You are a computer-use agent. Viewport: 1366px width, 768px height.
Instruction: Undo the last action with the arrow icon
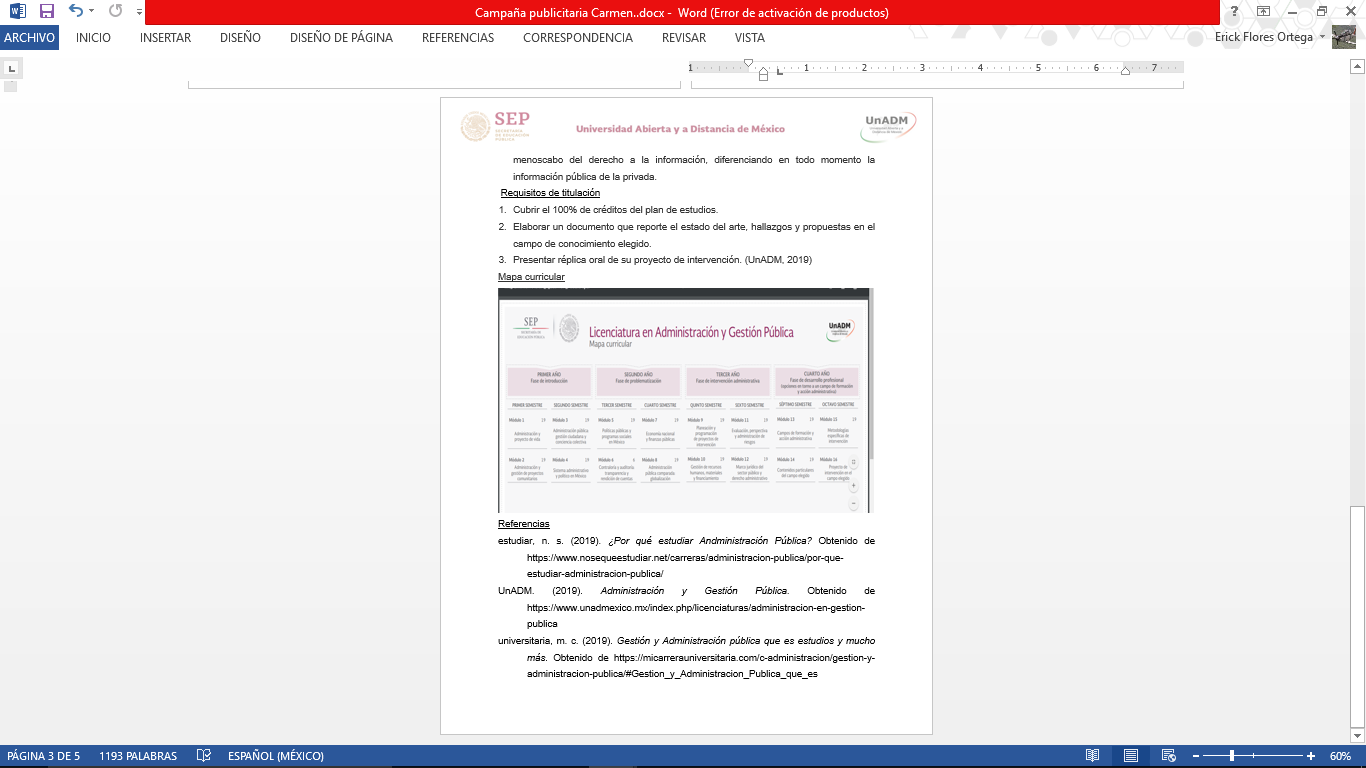pos(75,12)
